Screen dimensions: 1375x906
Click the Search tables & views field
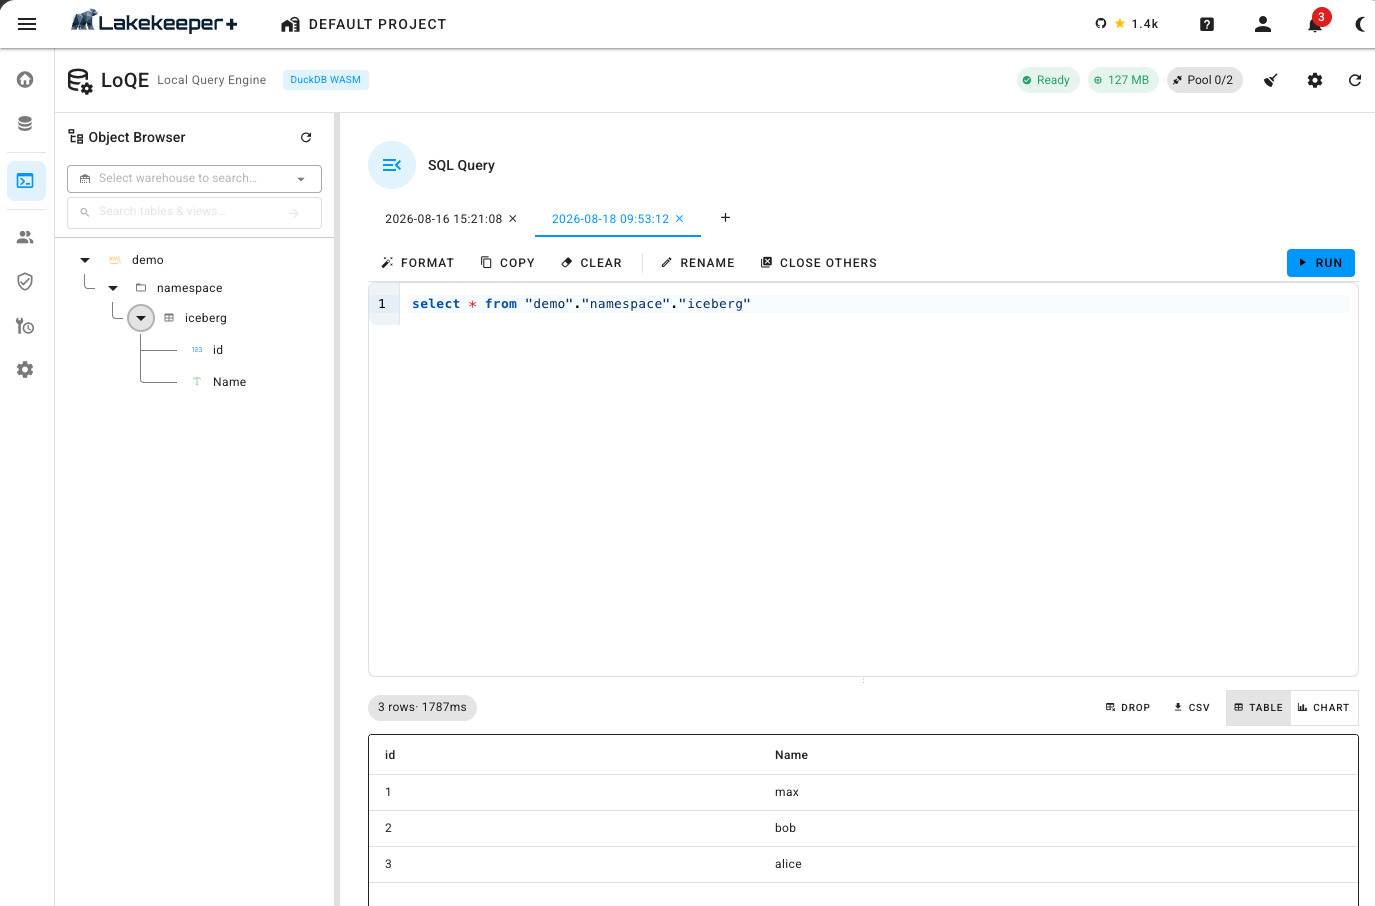click(x=194, y=212)
